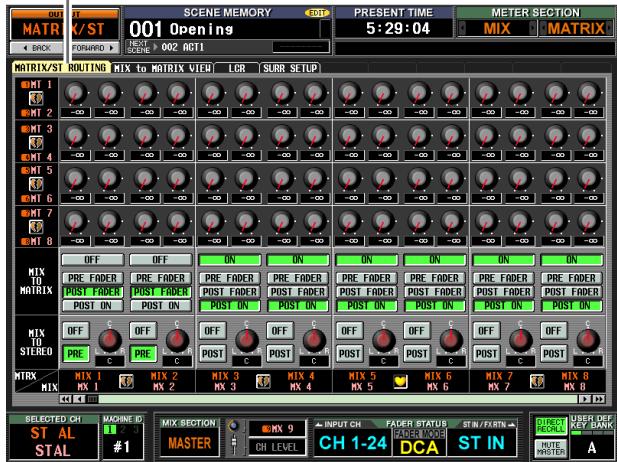The width and height of the screenshot is (617, 462).
Task: Click the EDIT indicator in SCENE MEMORY
Action: pos(317,13)
